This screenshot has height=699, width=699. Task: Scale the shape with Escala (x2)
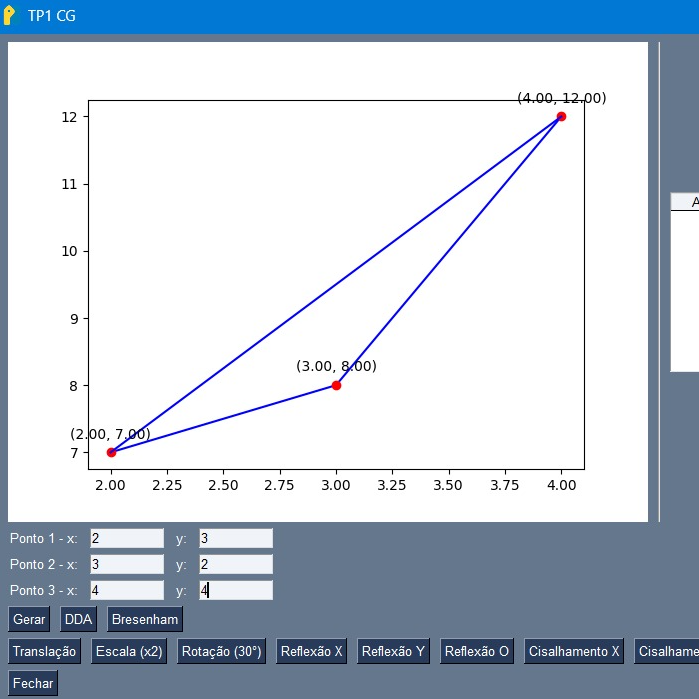pyautogui.click(x=129, y=651)
